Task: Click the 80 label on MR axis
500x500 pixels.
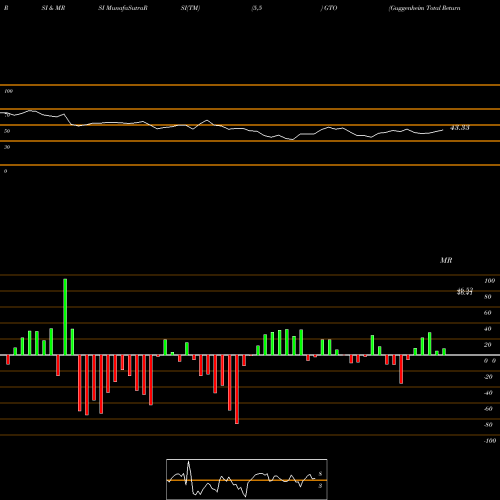Action: pyautogui.click(x=488, y=297)
